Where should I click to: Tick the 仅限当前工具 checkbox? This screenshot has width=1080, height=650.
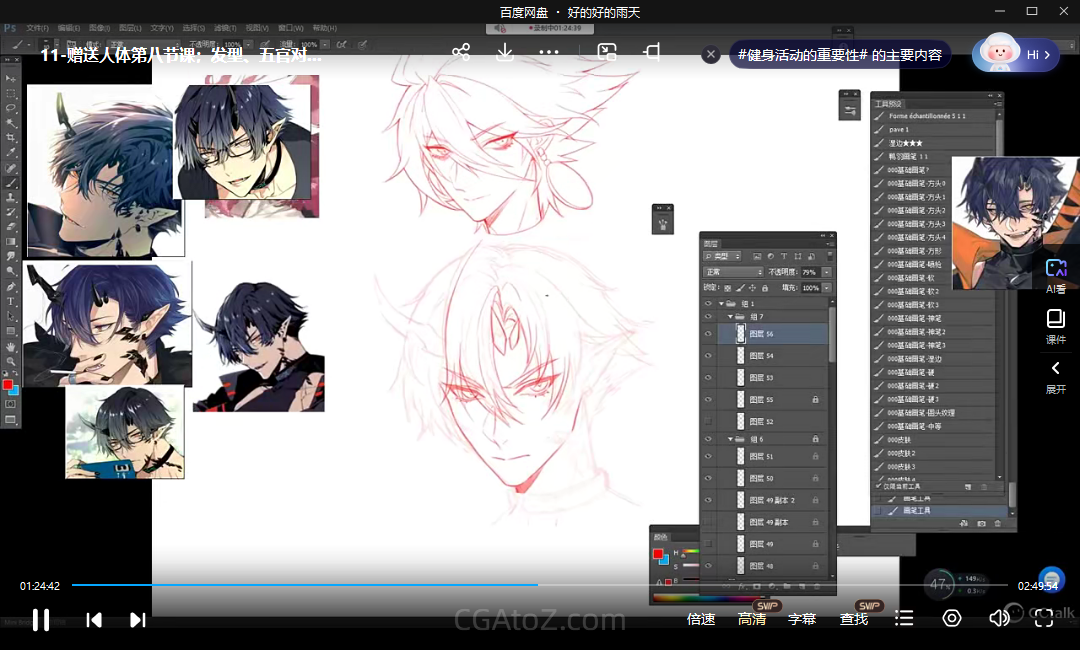coord(878,486)
